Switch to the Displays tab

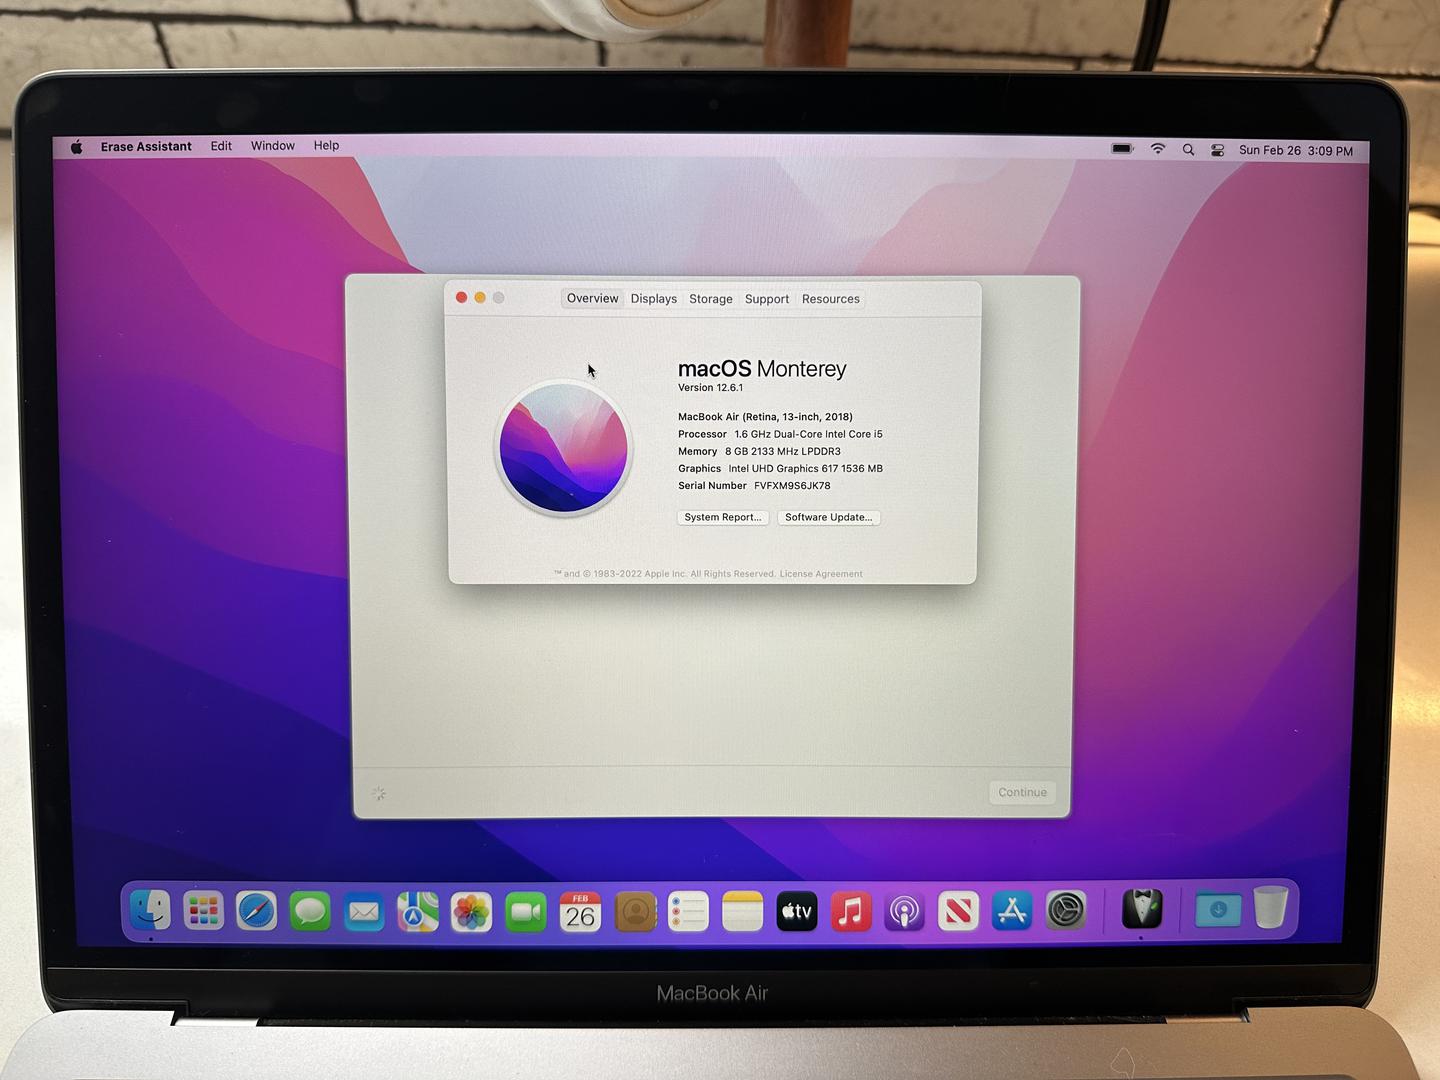point(654,299)
